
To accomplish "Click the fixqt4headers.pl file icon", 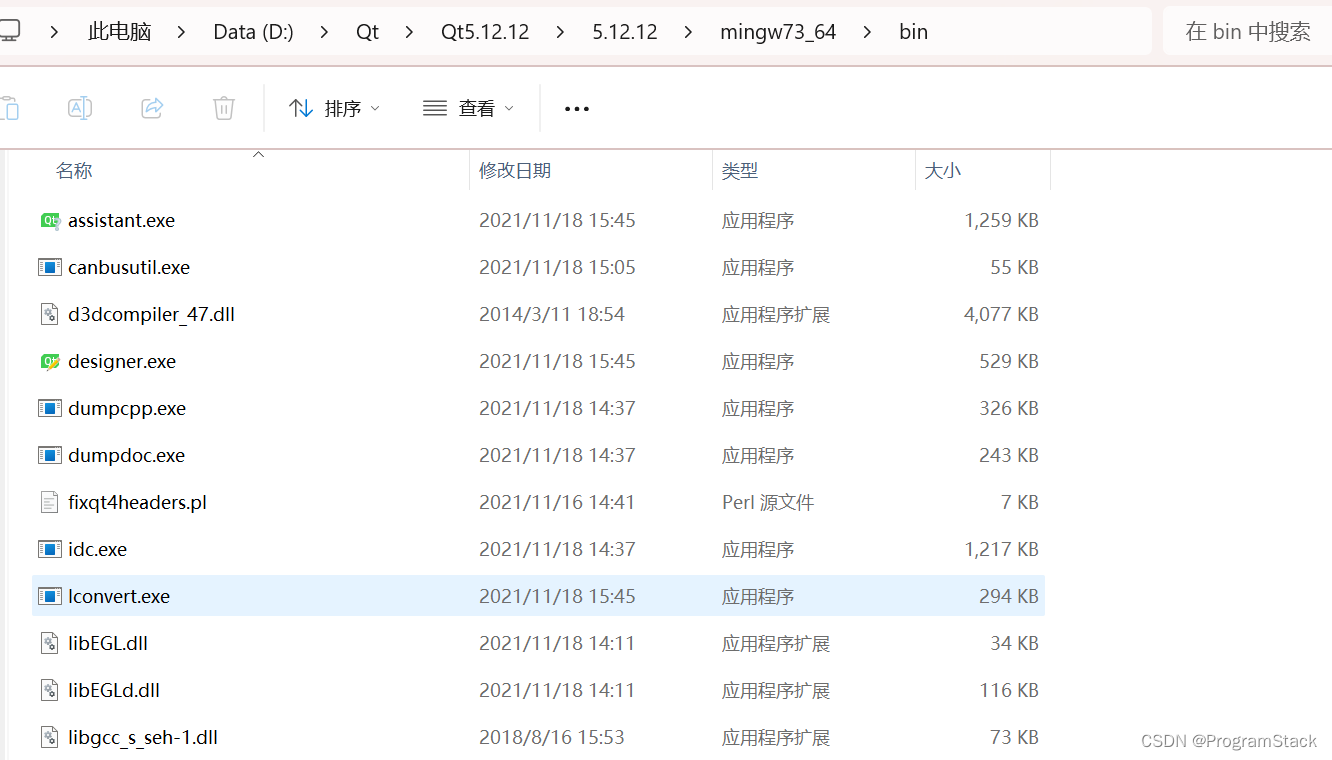I will (50, 502).
